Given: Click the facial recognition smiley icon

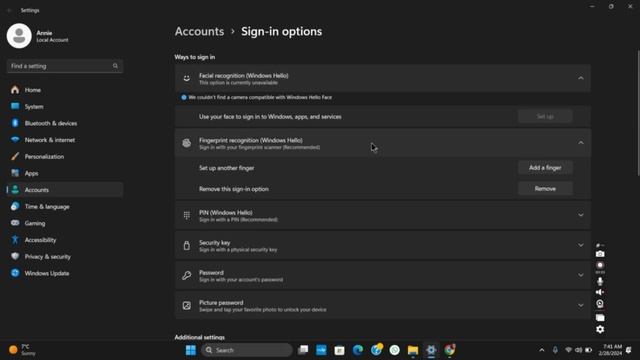Looking at the screenshot, I should click(187, 78).
